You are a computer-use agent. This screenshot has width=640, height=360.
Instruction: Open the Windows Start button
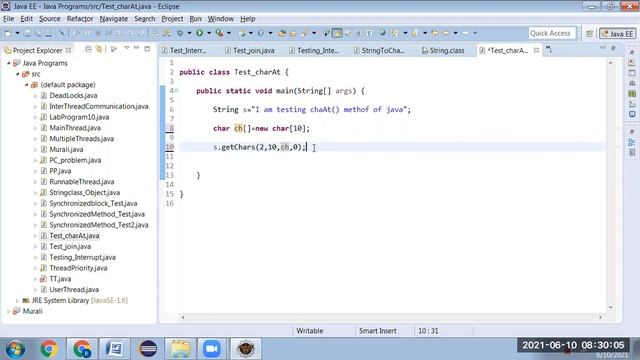[x=16, y=349]
